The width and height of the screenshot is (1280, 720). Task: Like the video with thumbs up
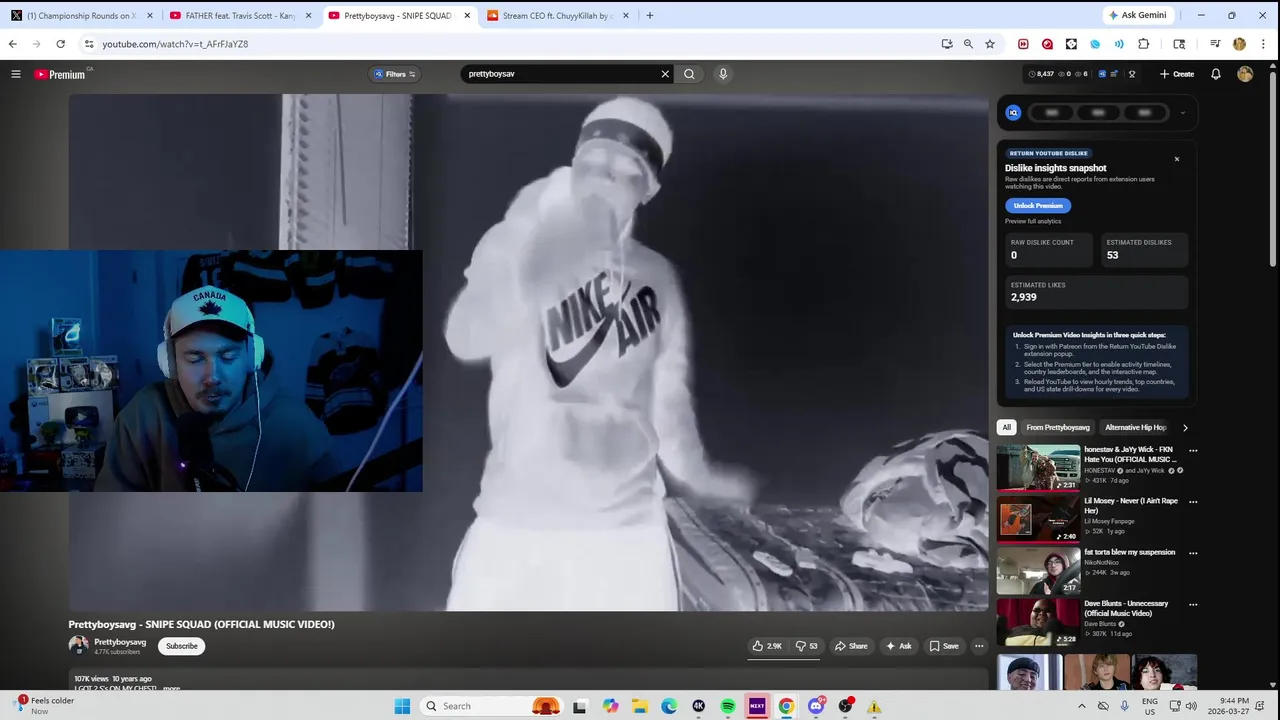coord(767,646)
